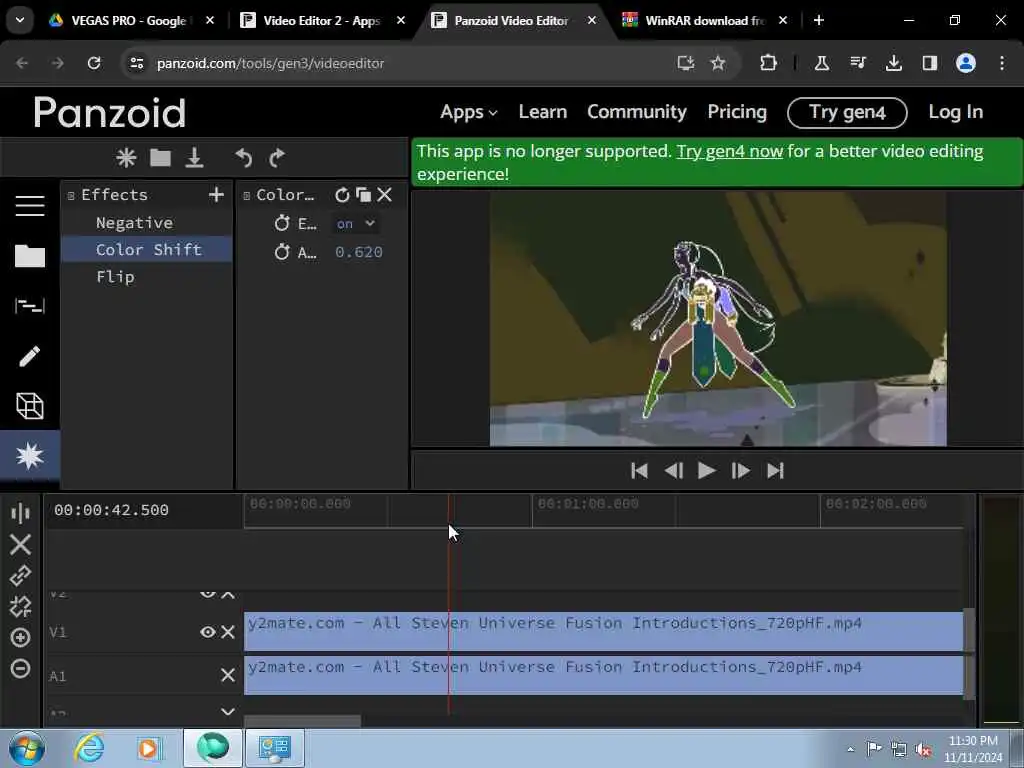Remove track V1 with its X

[x=228, y=632]
